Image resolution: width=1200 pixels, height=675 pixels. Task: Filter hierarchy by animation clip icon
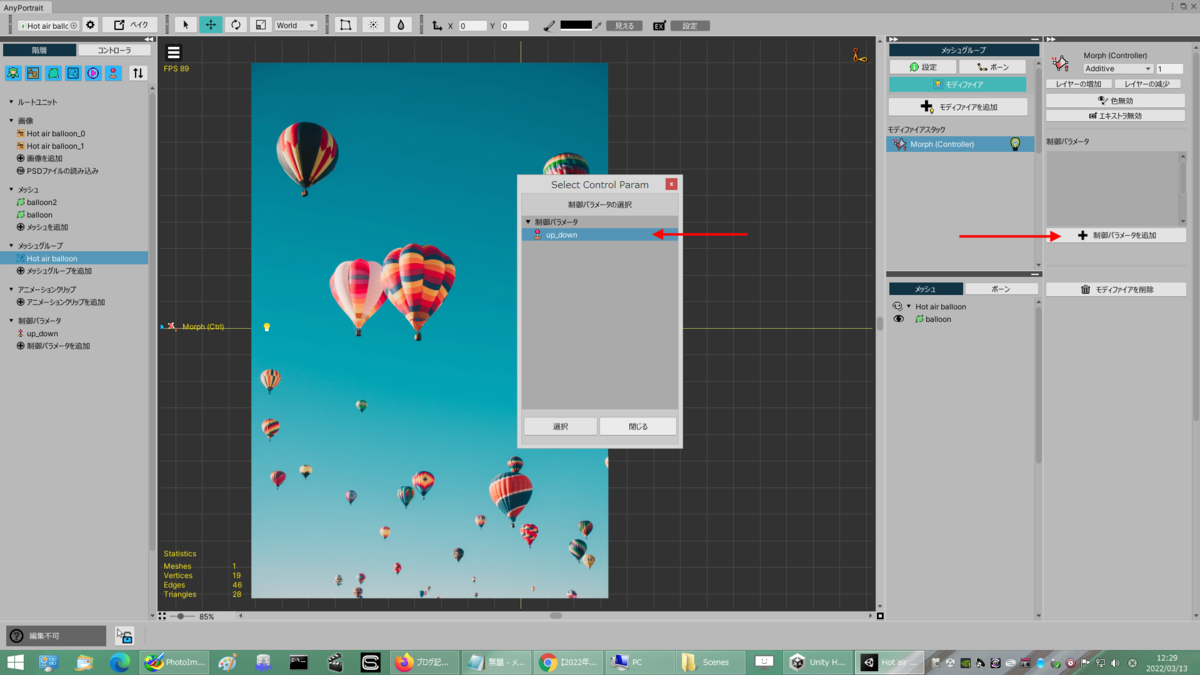coord(93,73)
